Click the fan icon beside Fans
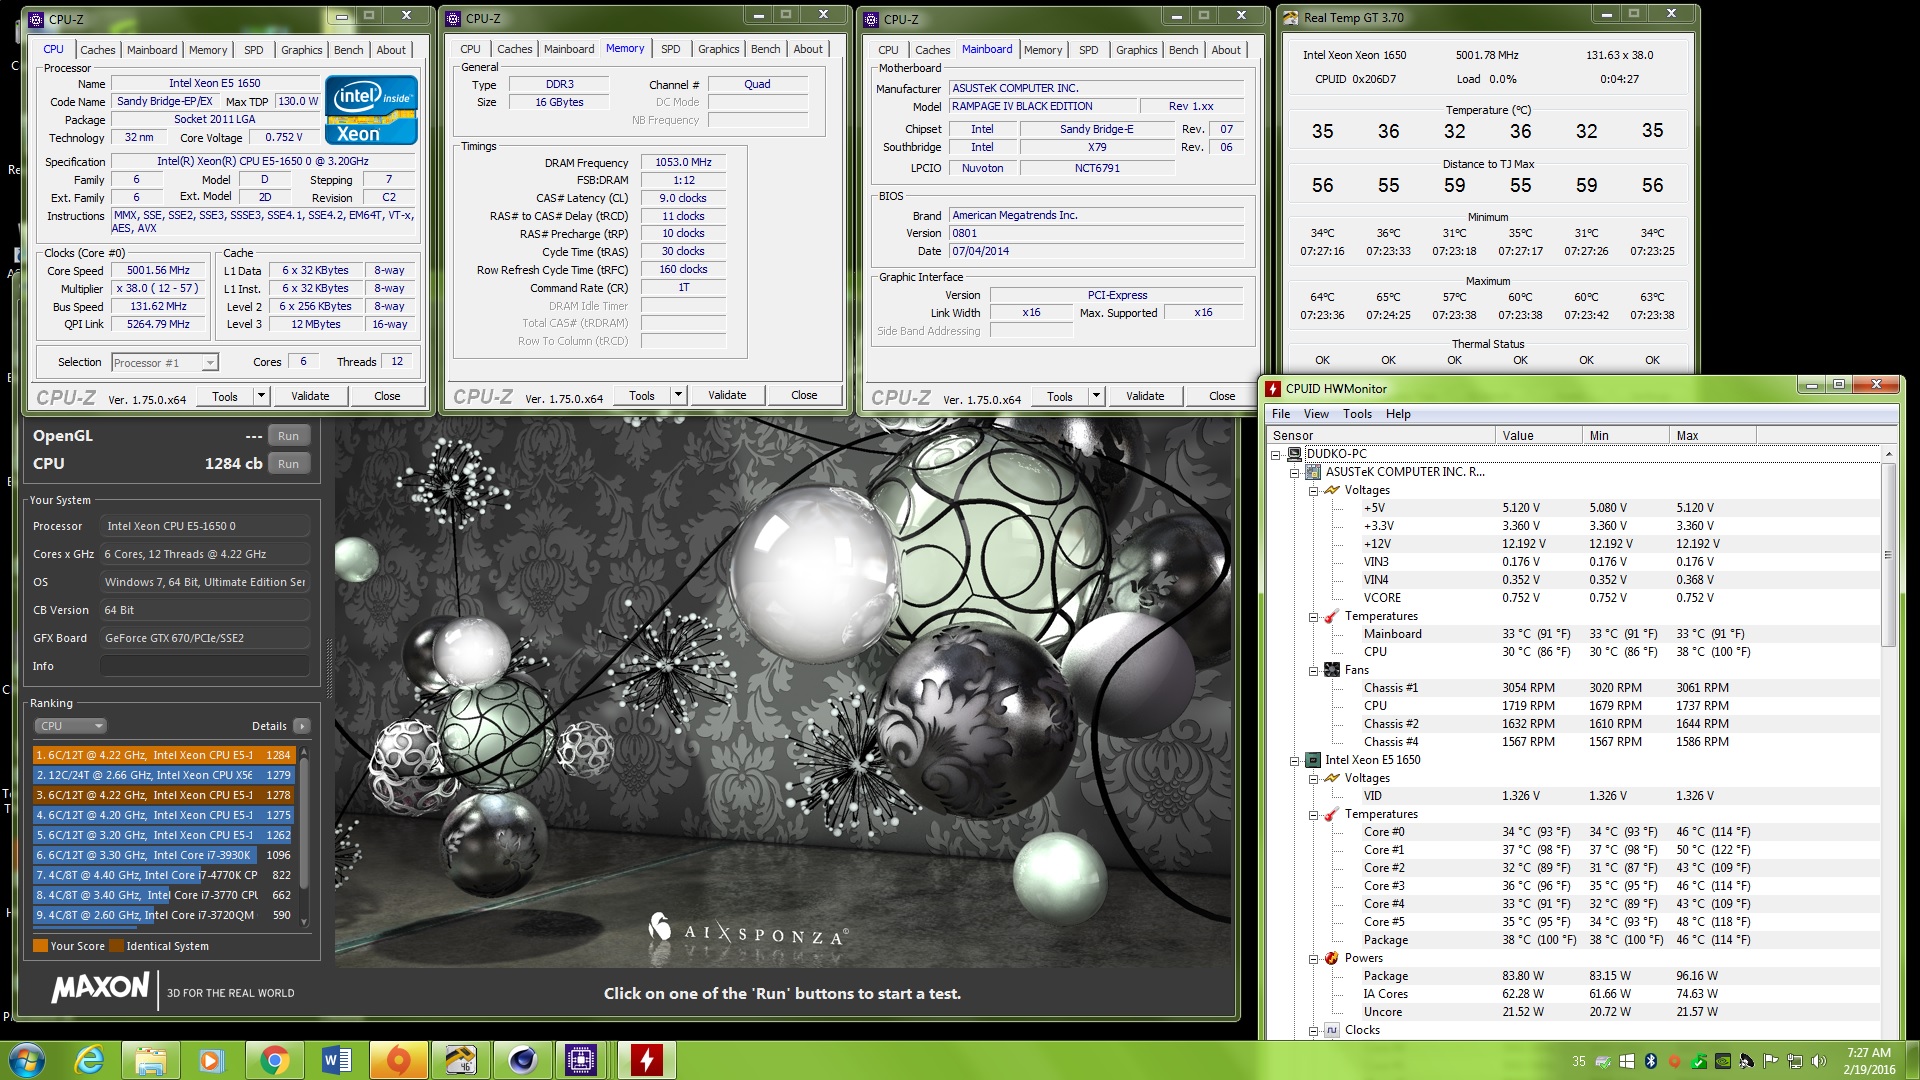The height and width of the screenshot is (1080, 1920). [x=1332, y=670]
